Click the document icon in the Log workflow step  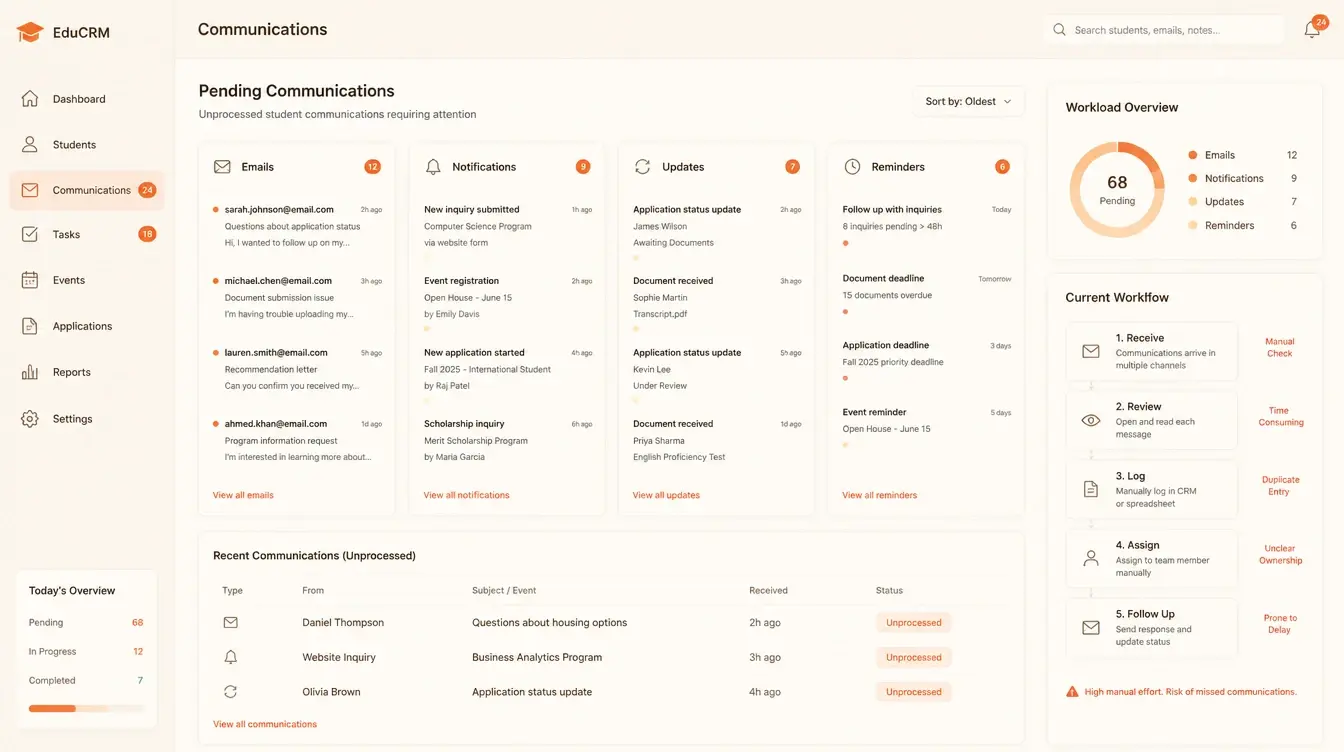(x=1091, y=489)
